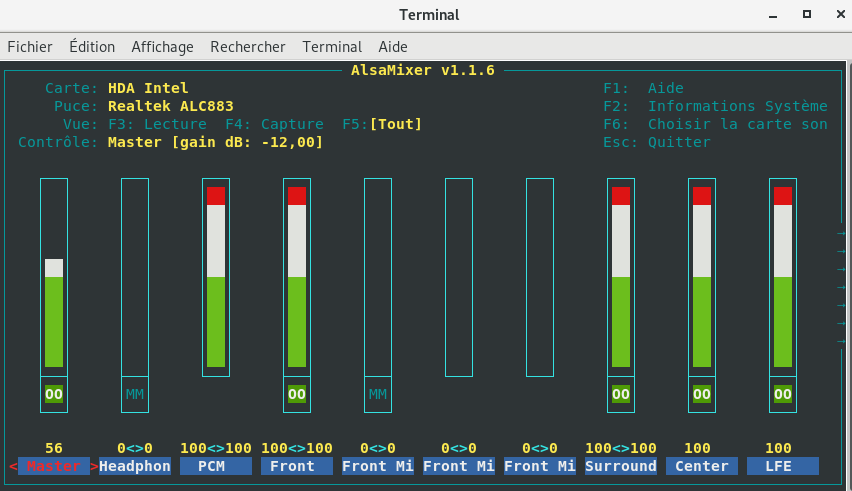852x491 pixels.
Task: Click the F3 Lecture view label
Action: pos(157,124)
